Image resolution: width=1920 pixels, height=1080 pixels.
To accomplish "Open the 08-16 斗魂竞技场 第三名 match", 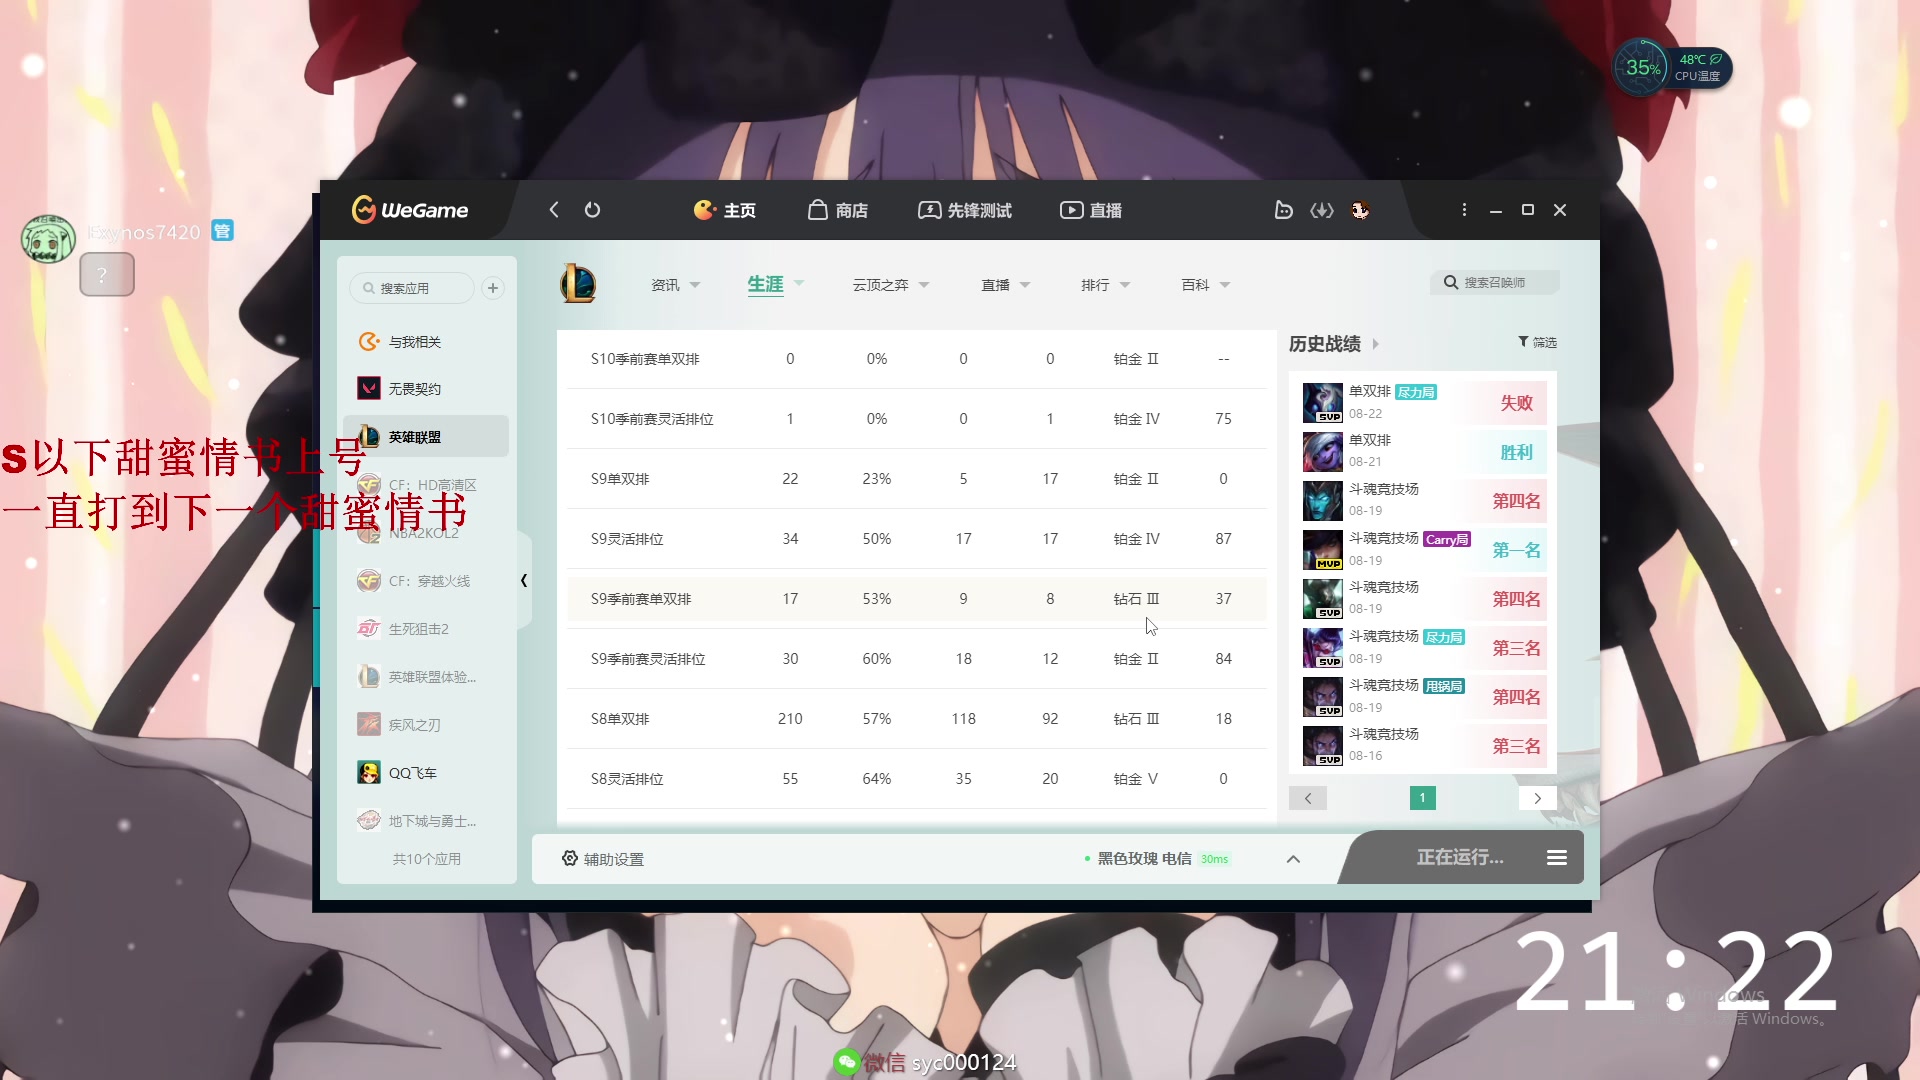I will pyautogui.click(x=1423, y=745).
